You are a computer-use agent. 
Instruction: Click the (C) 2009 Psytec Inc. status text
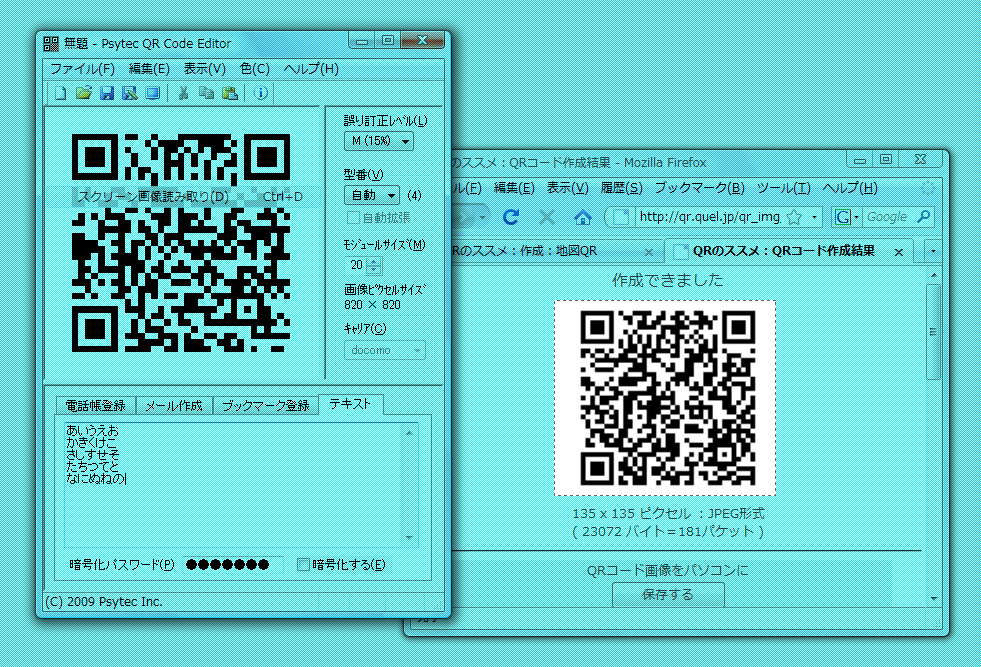[x=104, y=601]
